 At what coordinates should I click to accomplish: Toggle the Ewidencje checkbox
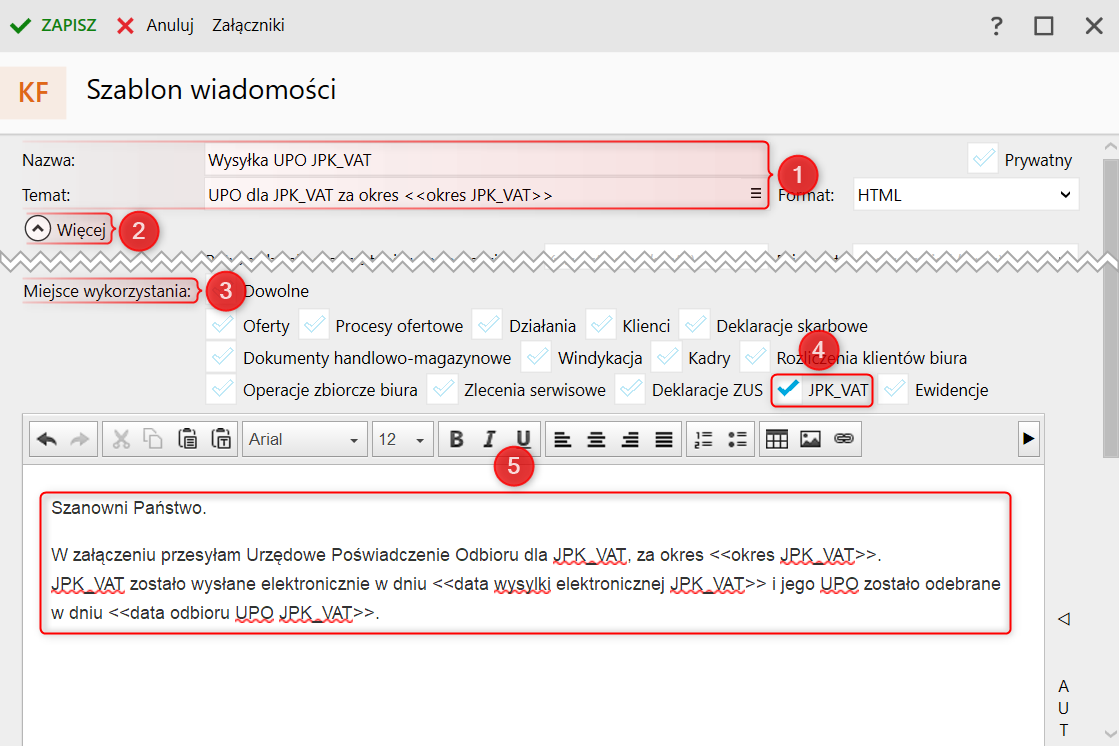click(893, 389)
